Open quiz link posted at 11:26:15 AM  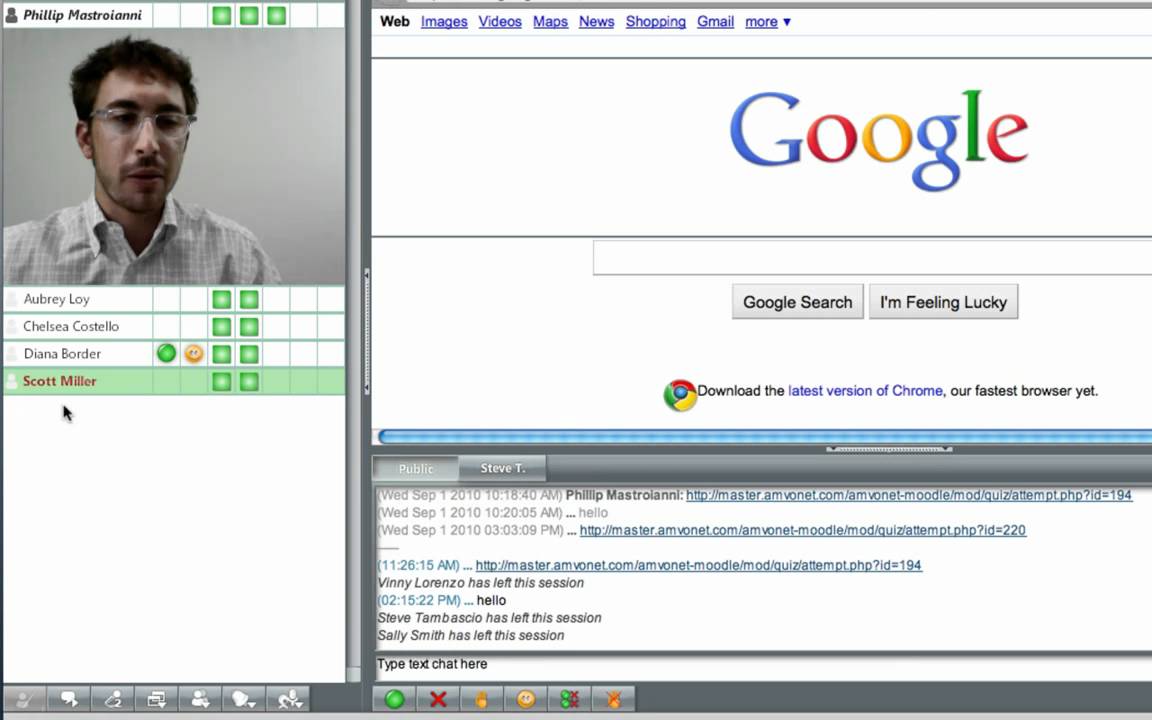coord(698,565)
